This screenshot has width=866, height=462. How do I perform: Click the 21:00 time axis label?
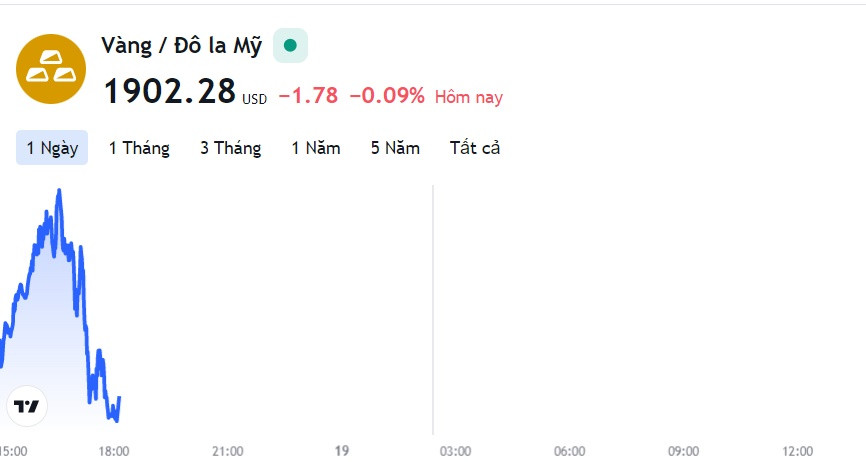click(228, 451)
